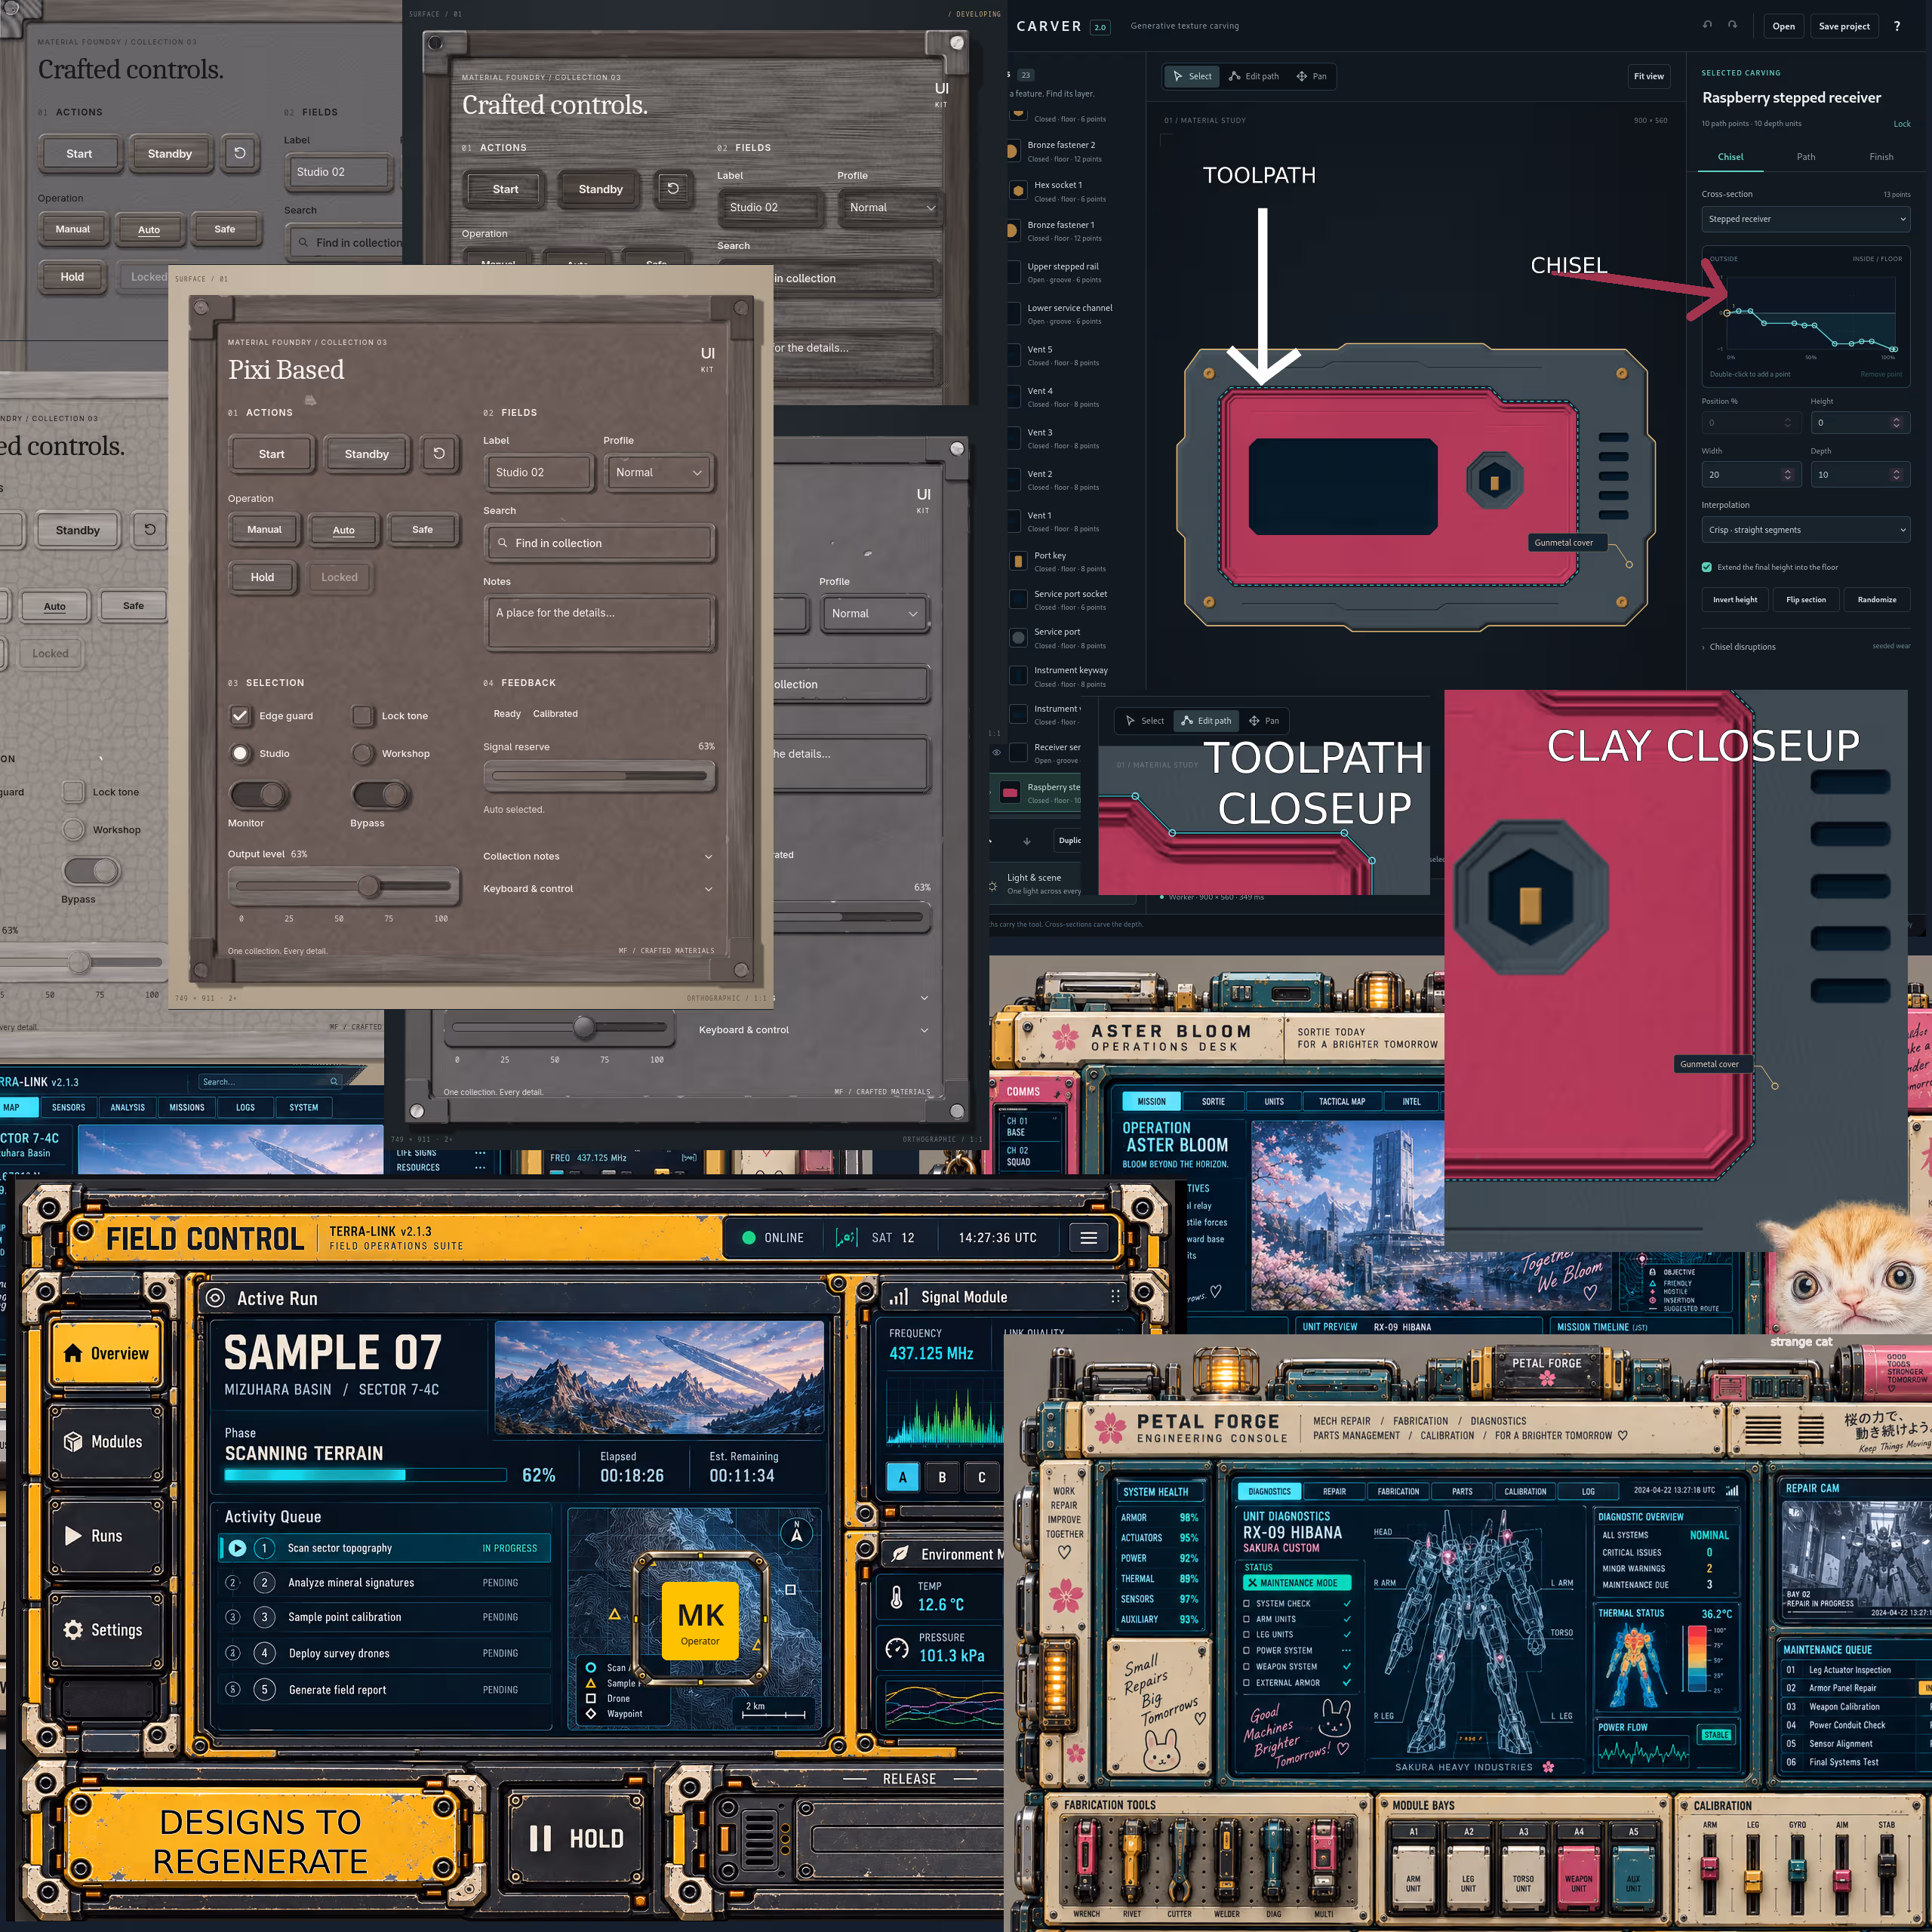Switch to the Path tab in Carver

coord(1805,157)
